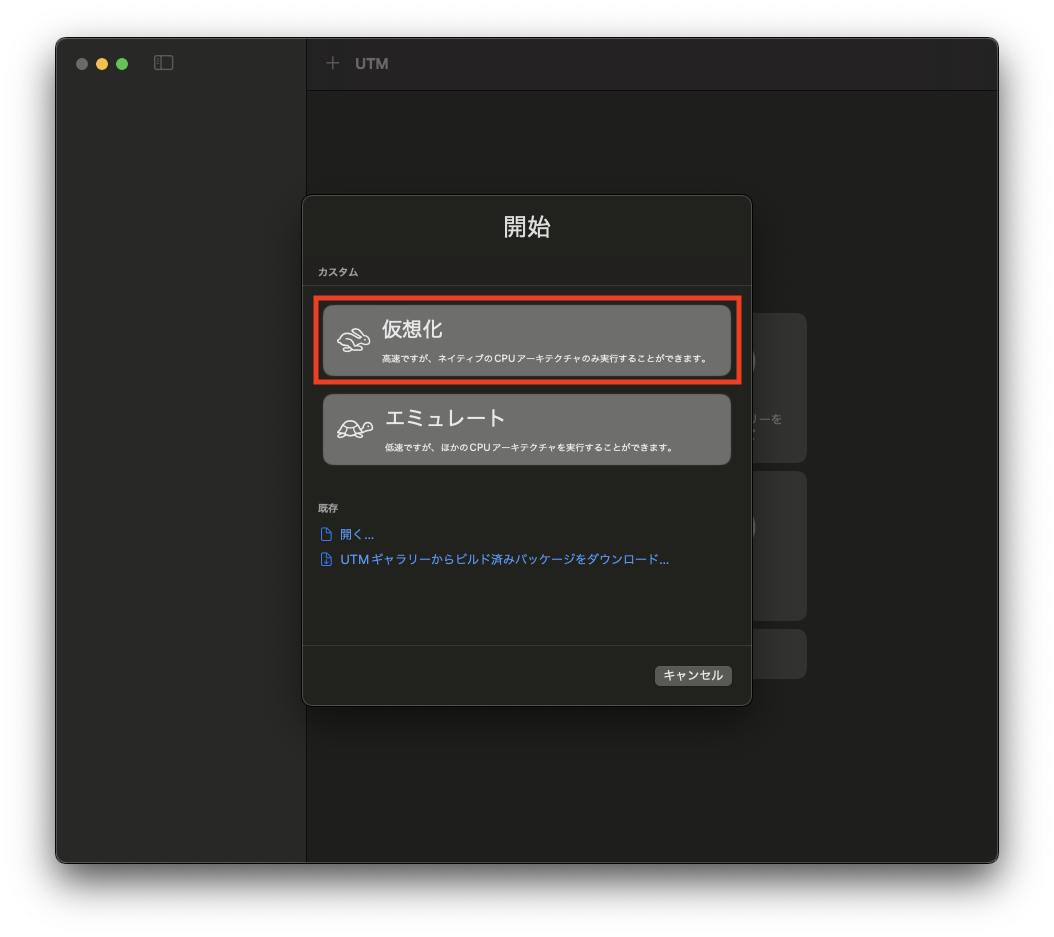
Task: Click the カスタム section header
Action: tap(337, 271)
